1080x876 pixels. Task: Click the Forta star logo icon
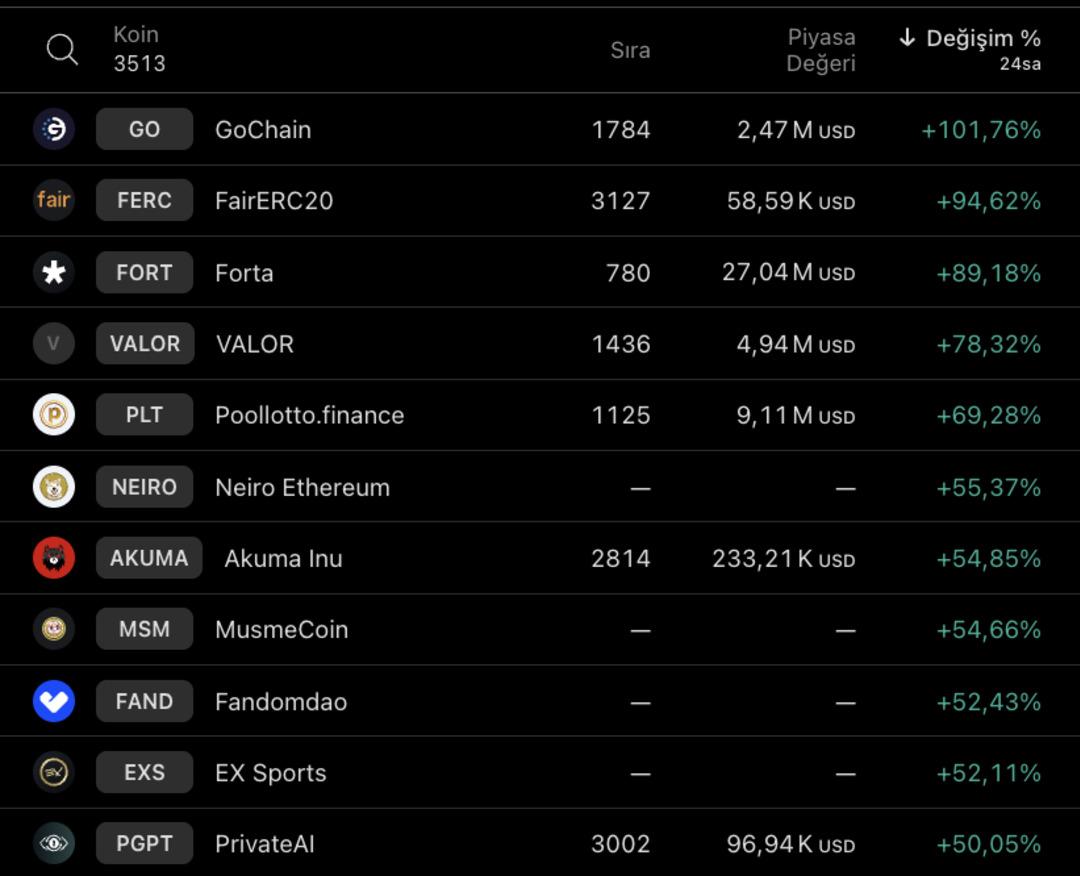click(54, 272)
